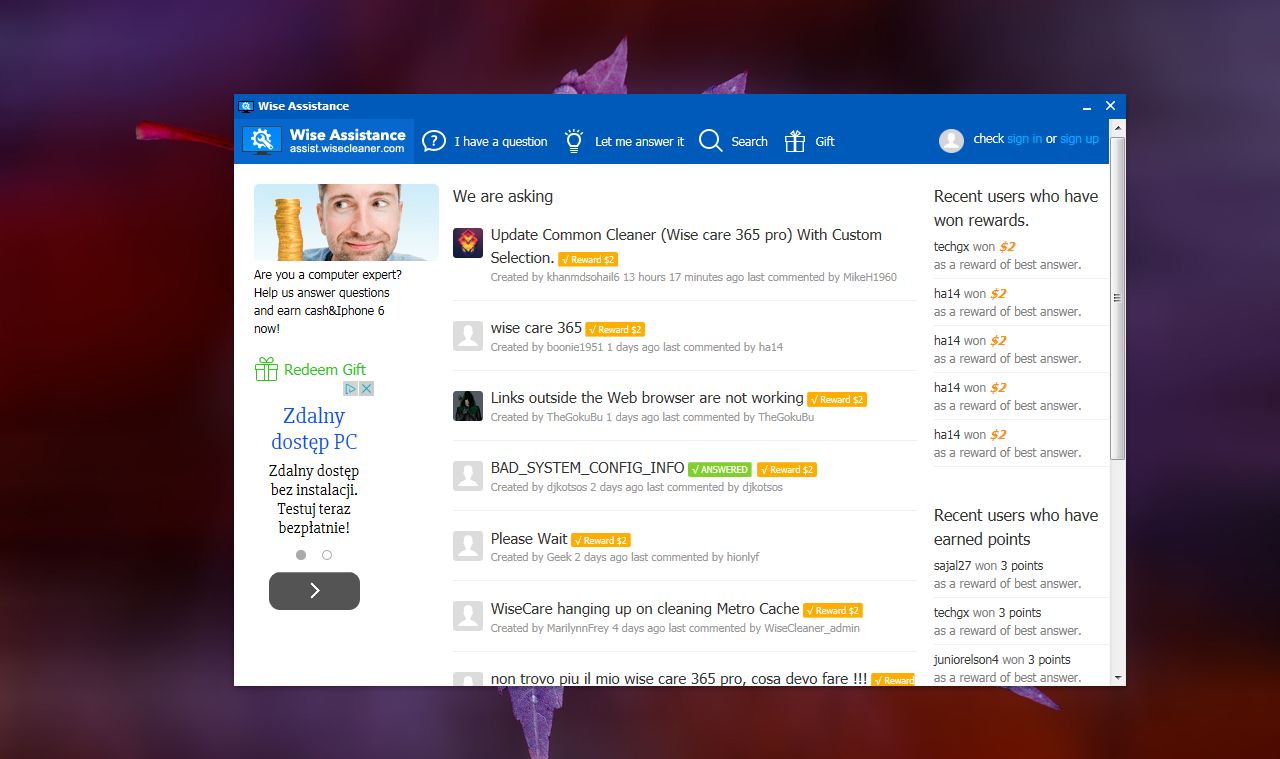
Task: Select the second ad carousel dot
Action: coord(327,555)
